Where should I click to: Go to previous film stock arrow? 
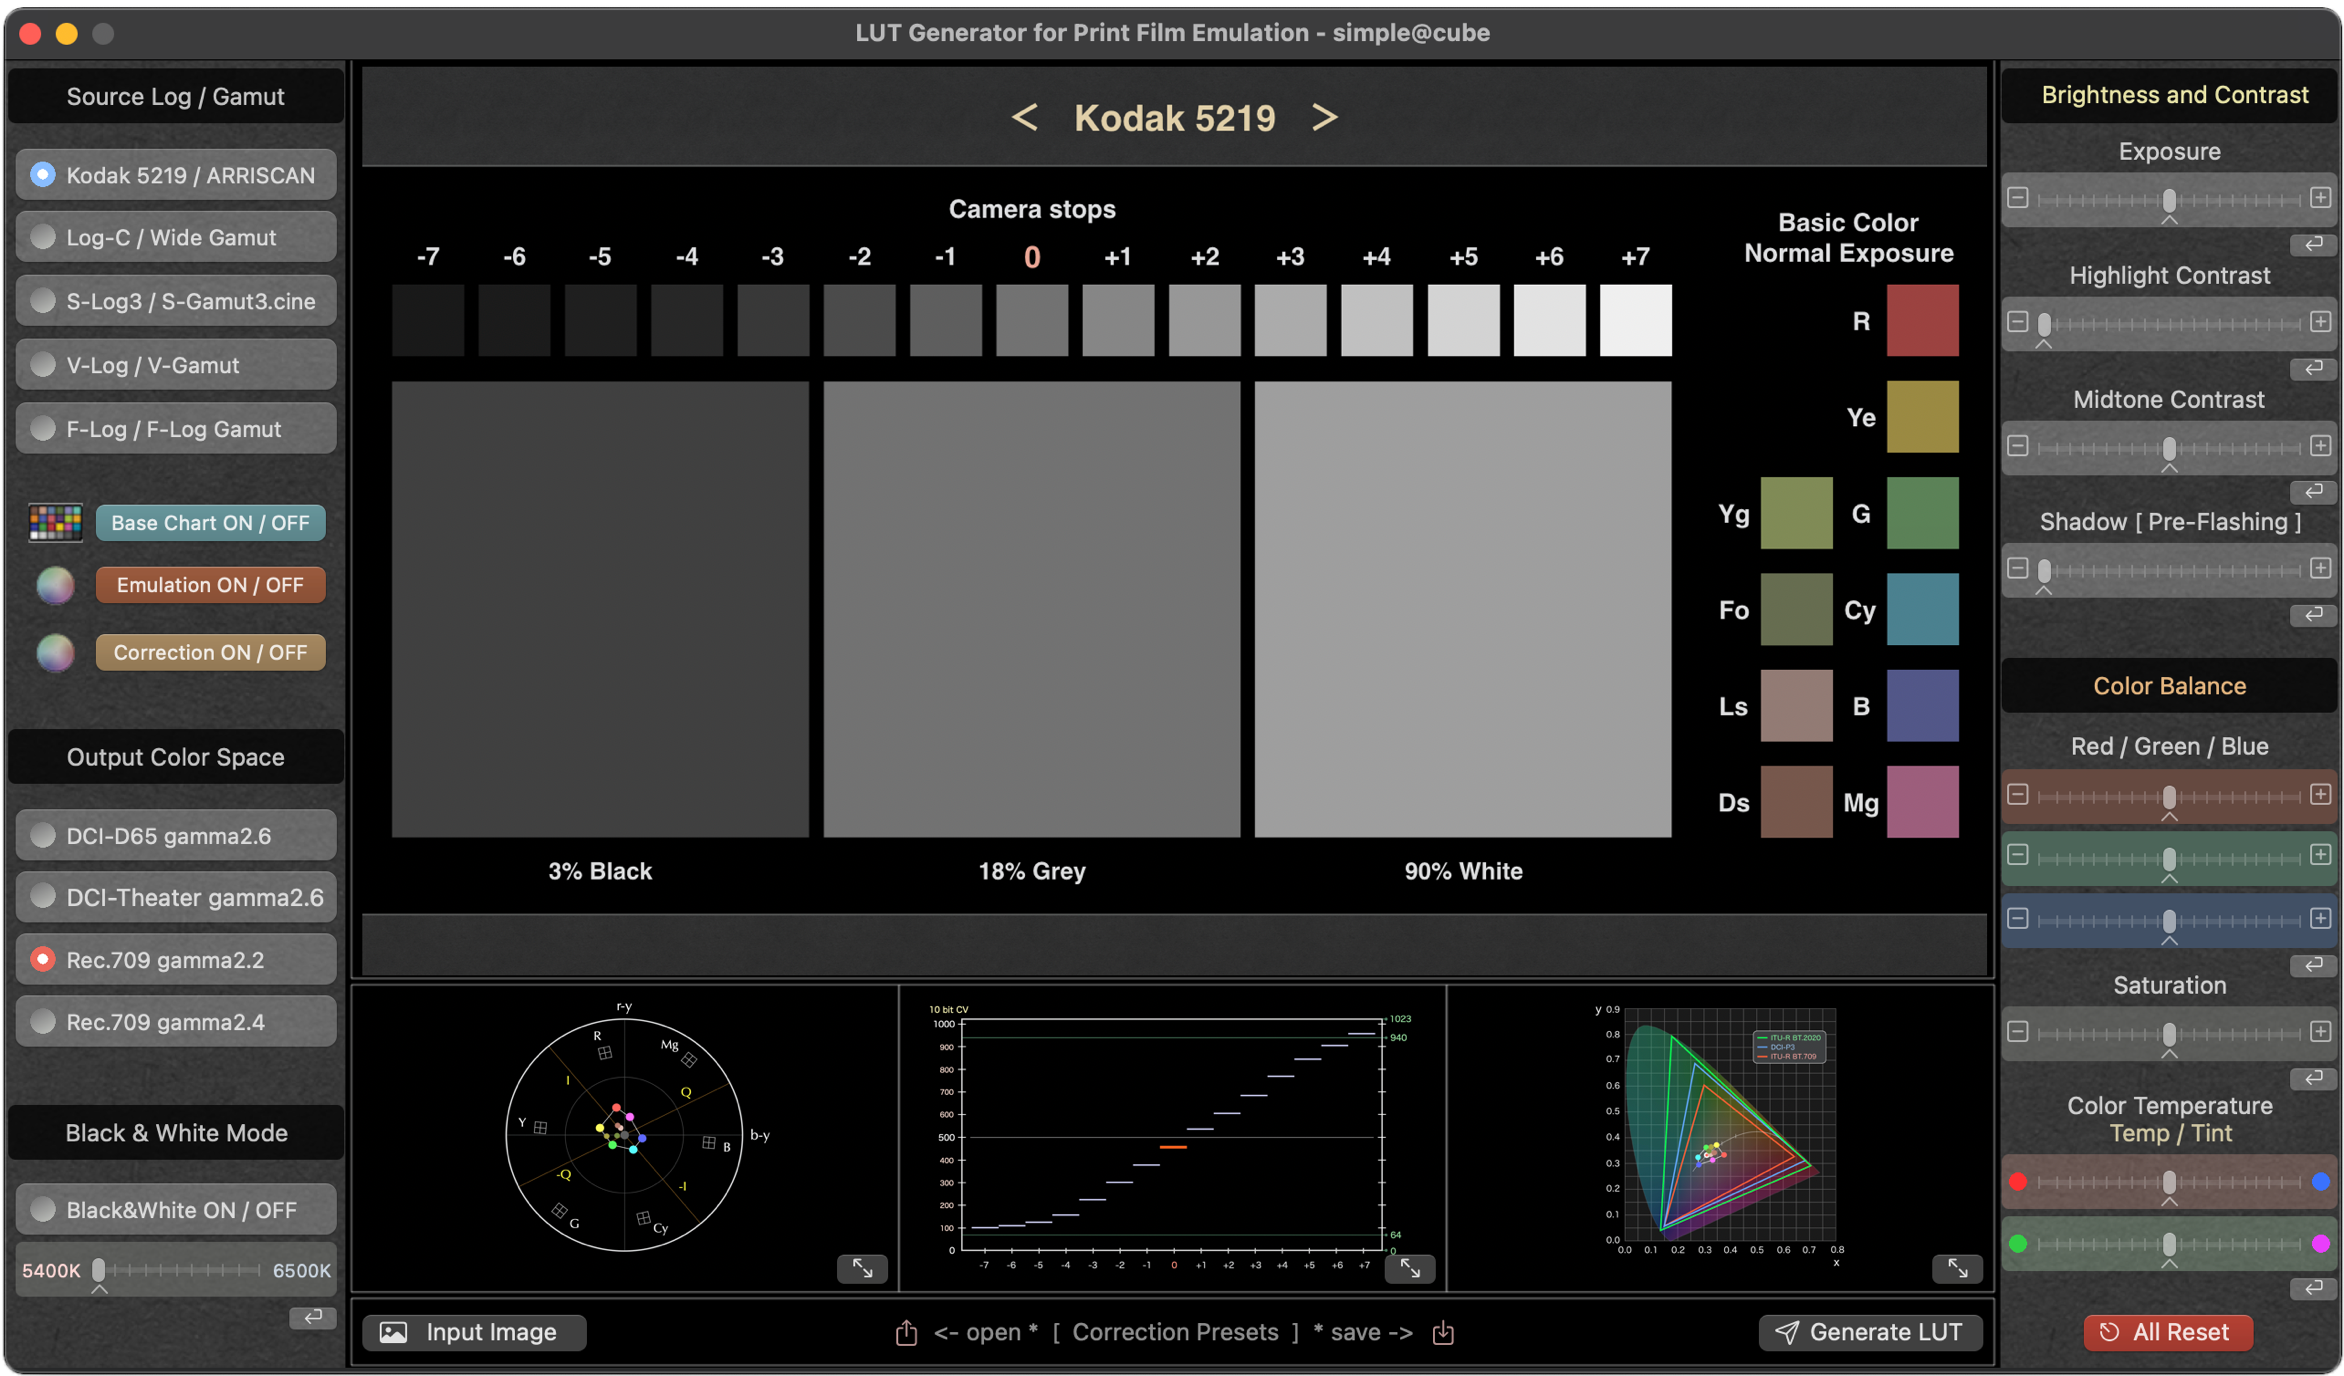pyautogui.click(x=1024, y=118)
